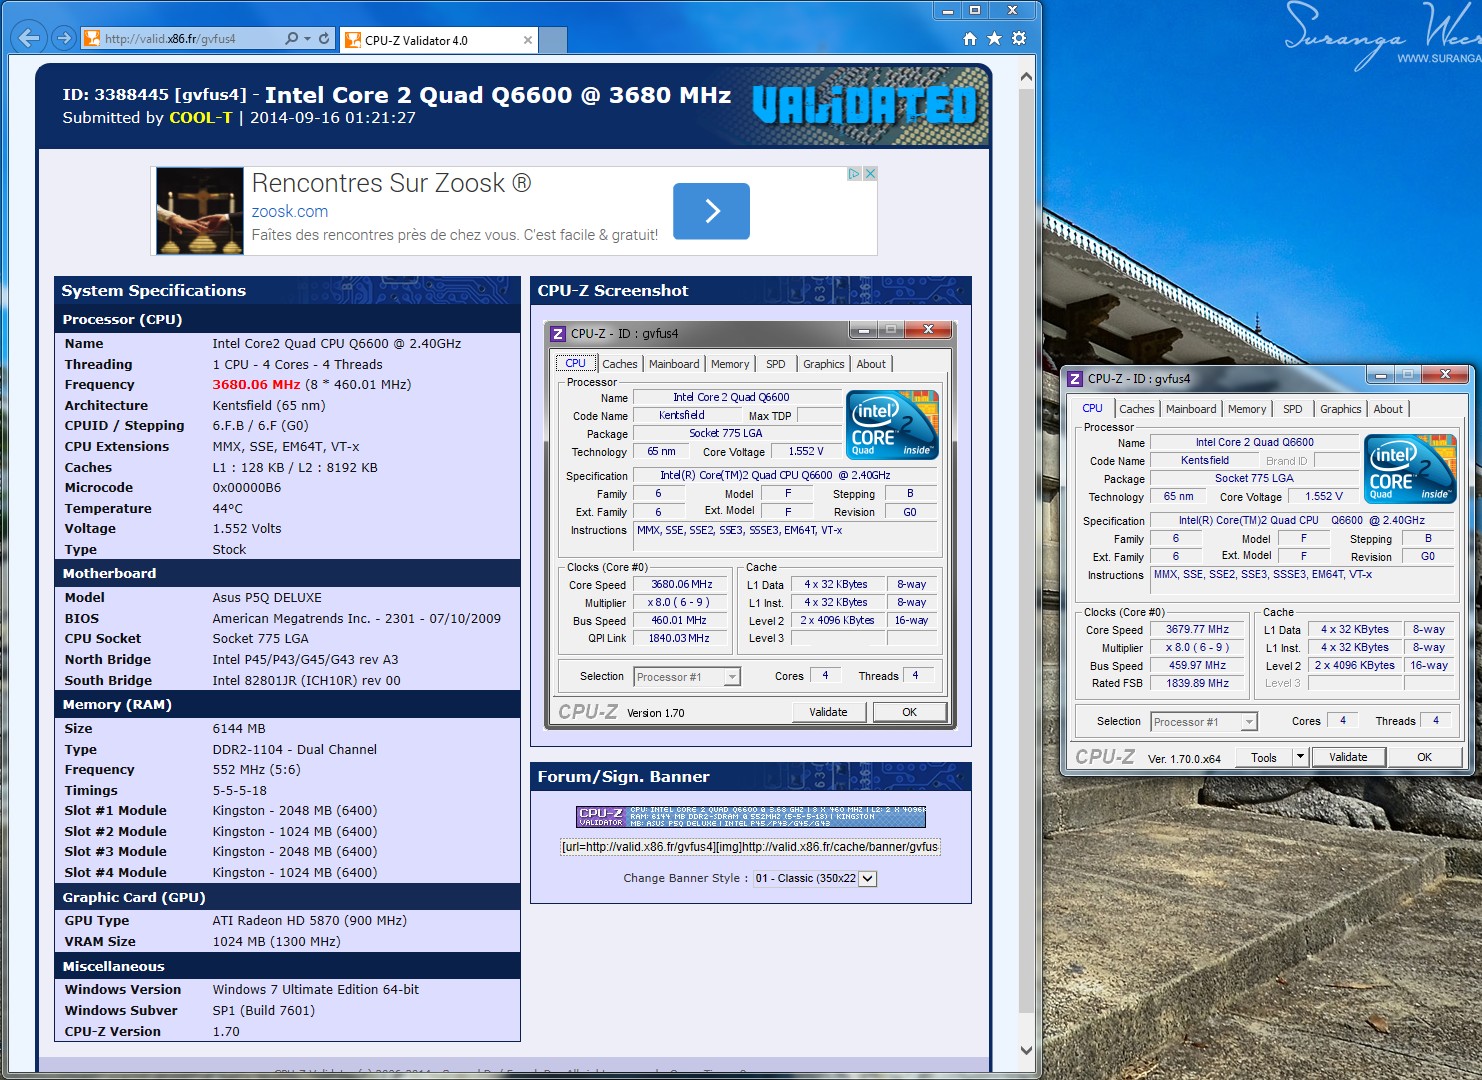The height and width of the screenshot is (1080, 1482).
Task: Click the CPU-Z window title bar icon
Action: point(1075,379)
